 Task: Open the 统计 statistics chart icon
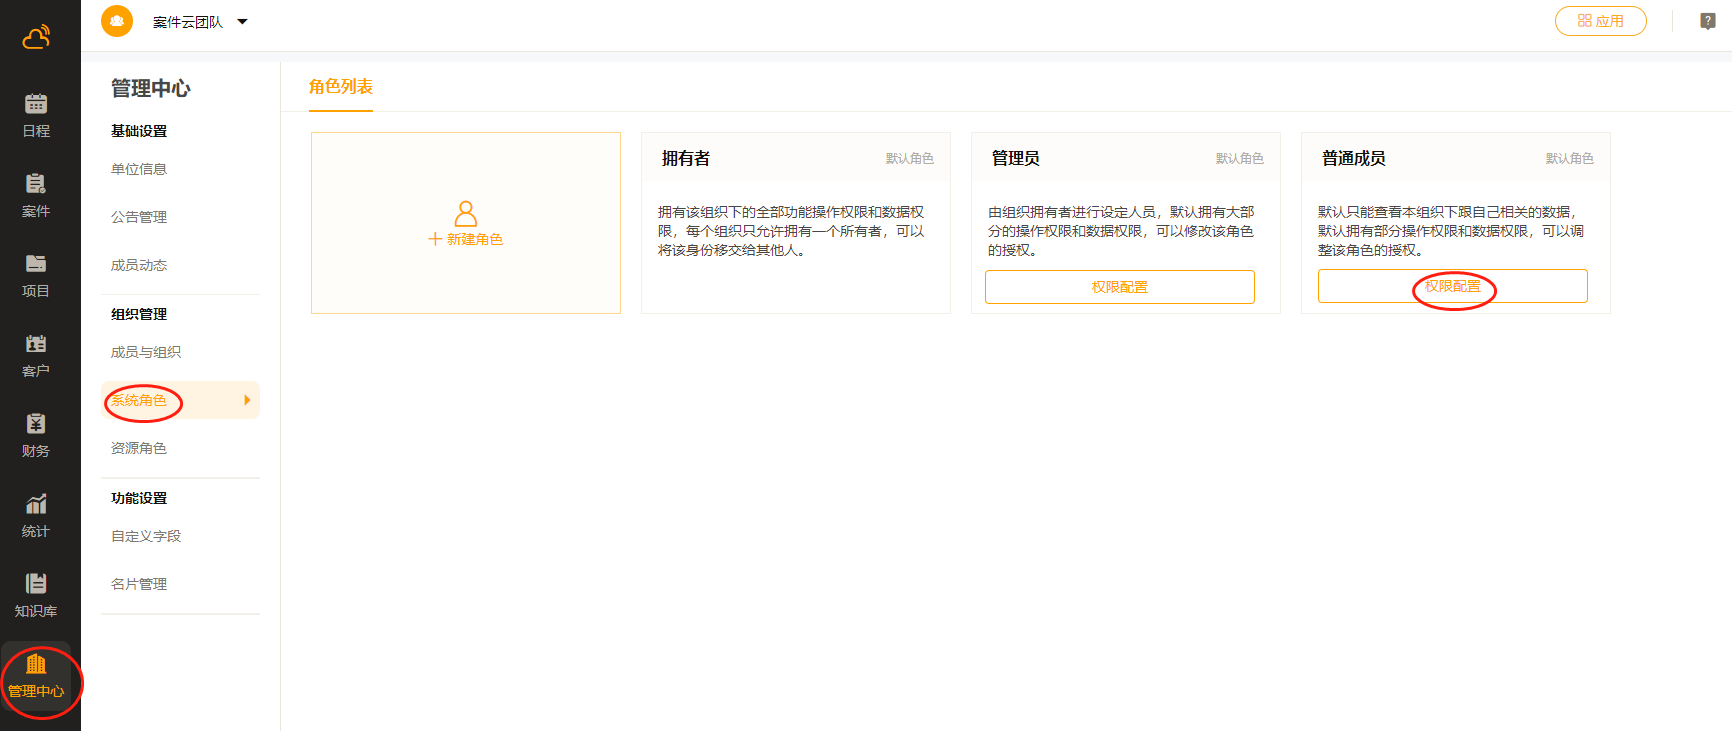[36, 504]
